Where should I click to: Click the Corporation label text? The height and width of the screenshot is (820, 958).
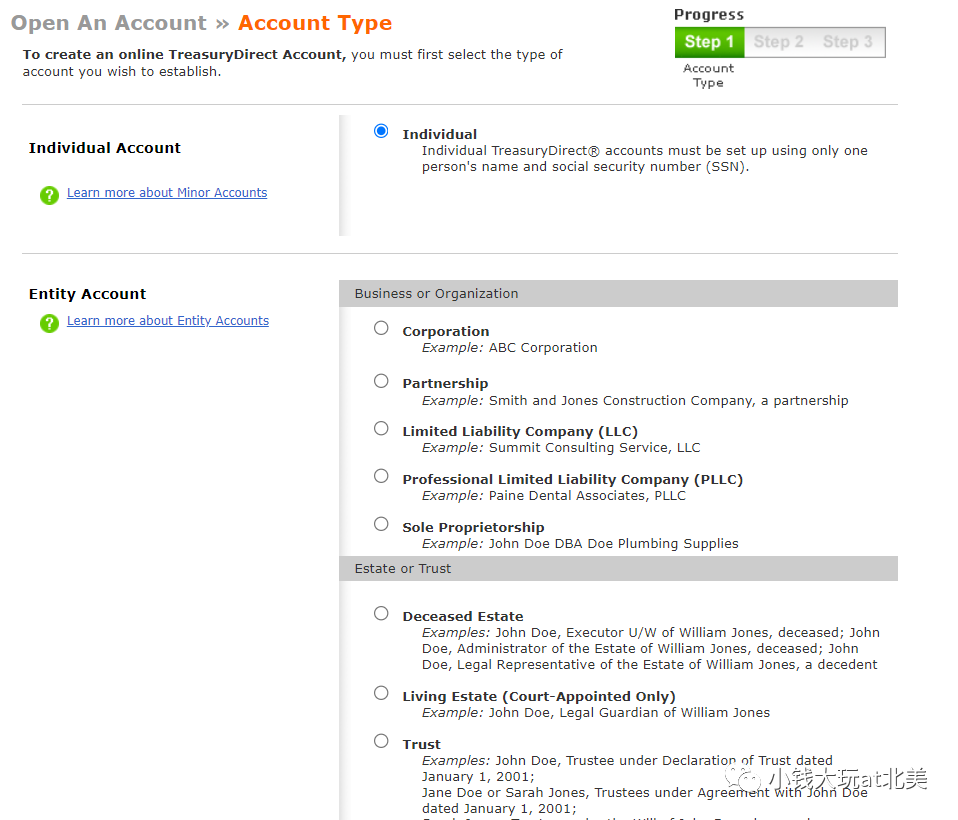(445, 331)
